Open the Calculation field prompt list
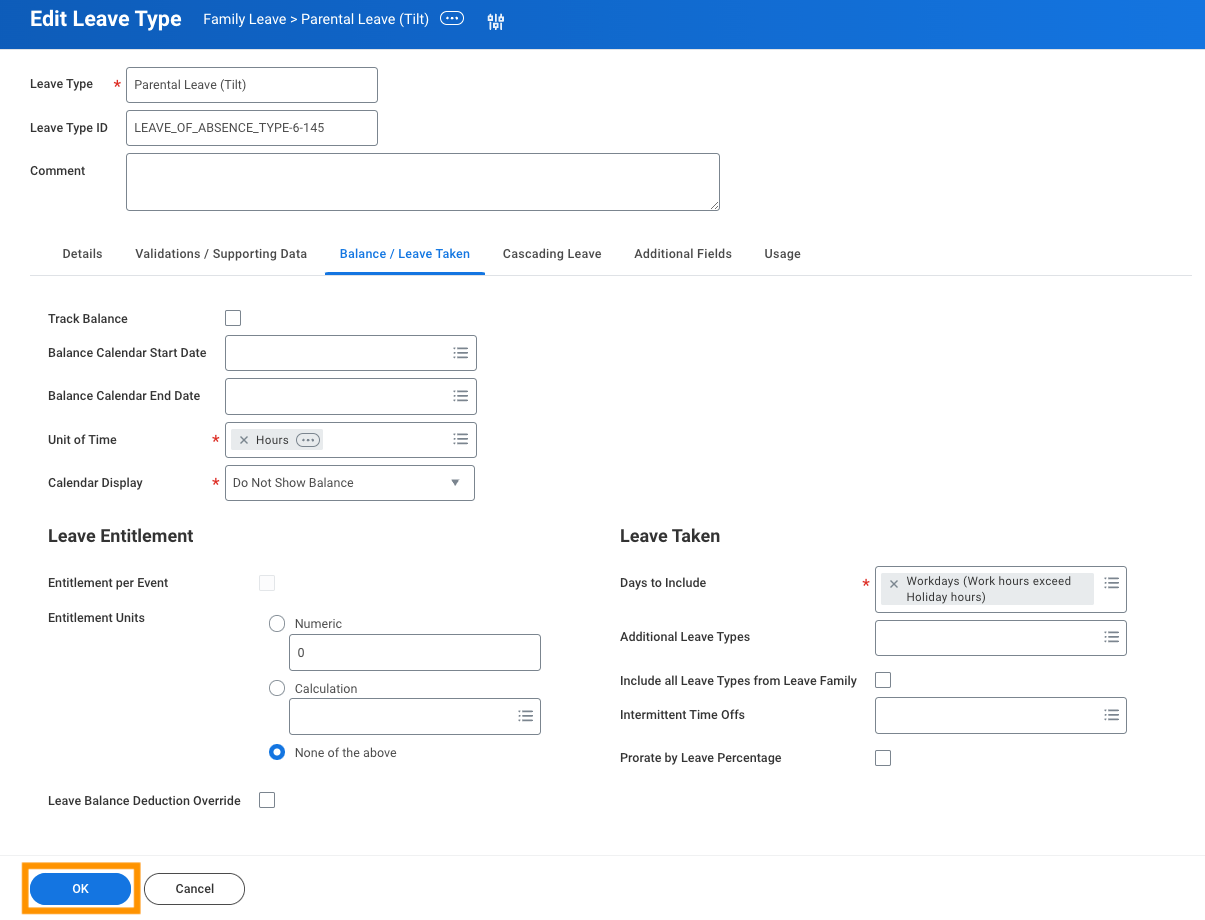 coord(526,716)
